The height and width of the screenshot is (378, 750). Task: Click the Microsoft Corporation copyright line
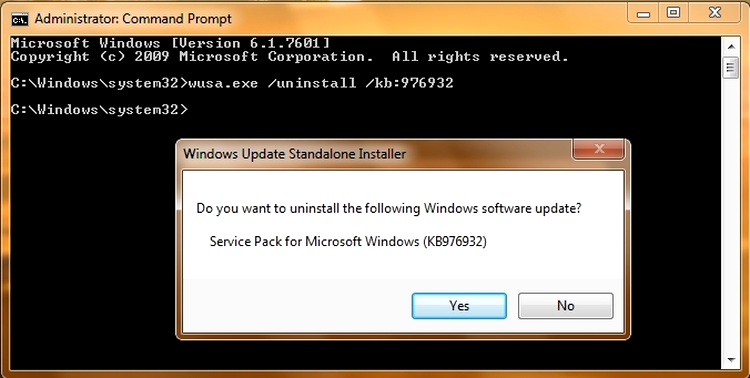[289, 57]
